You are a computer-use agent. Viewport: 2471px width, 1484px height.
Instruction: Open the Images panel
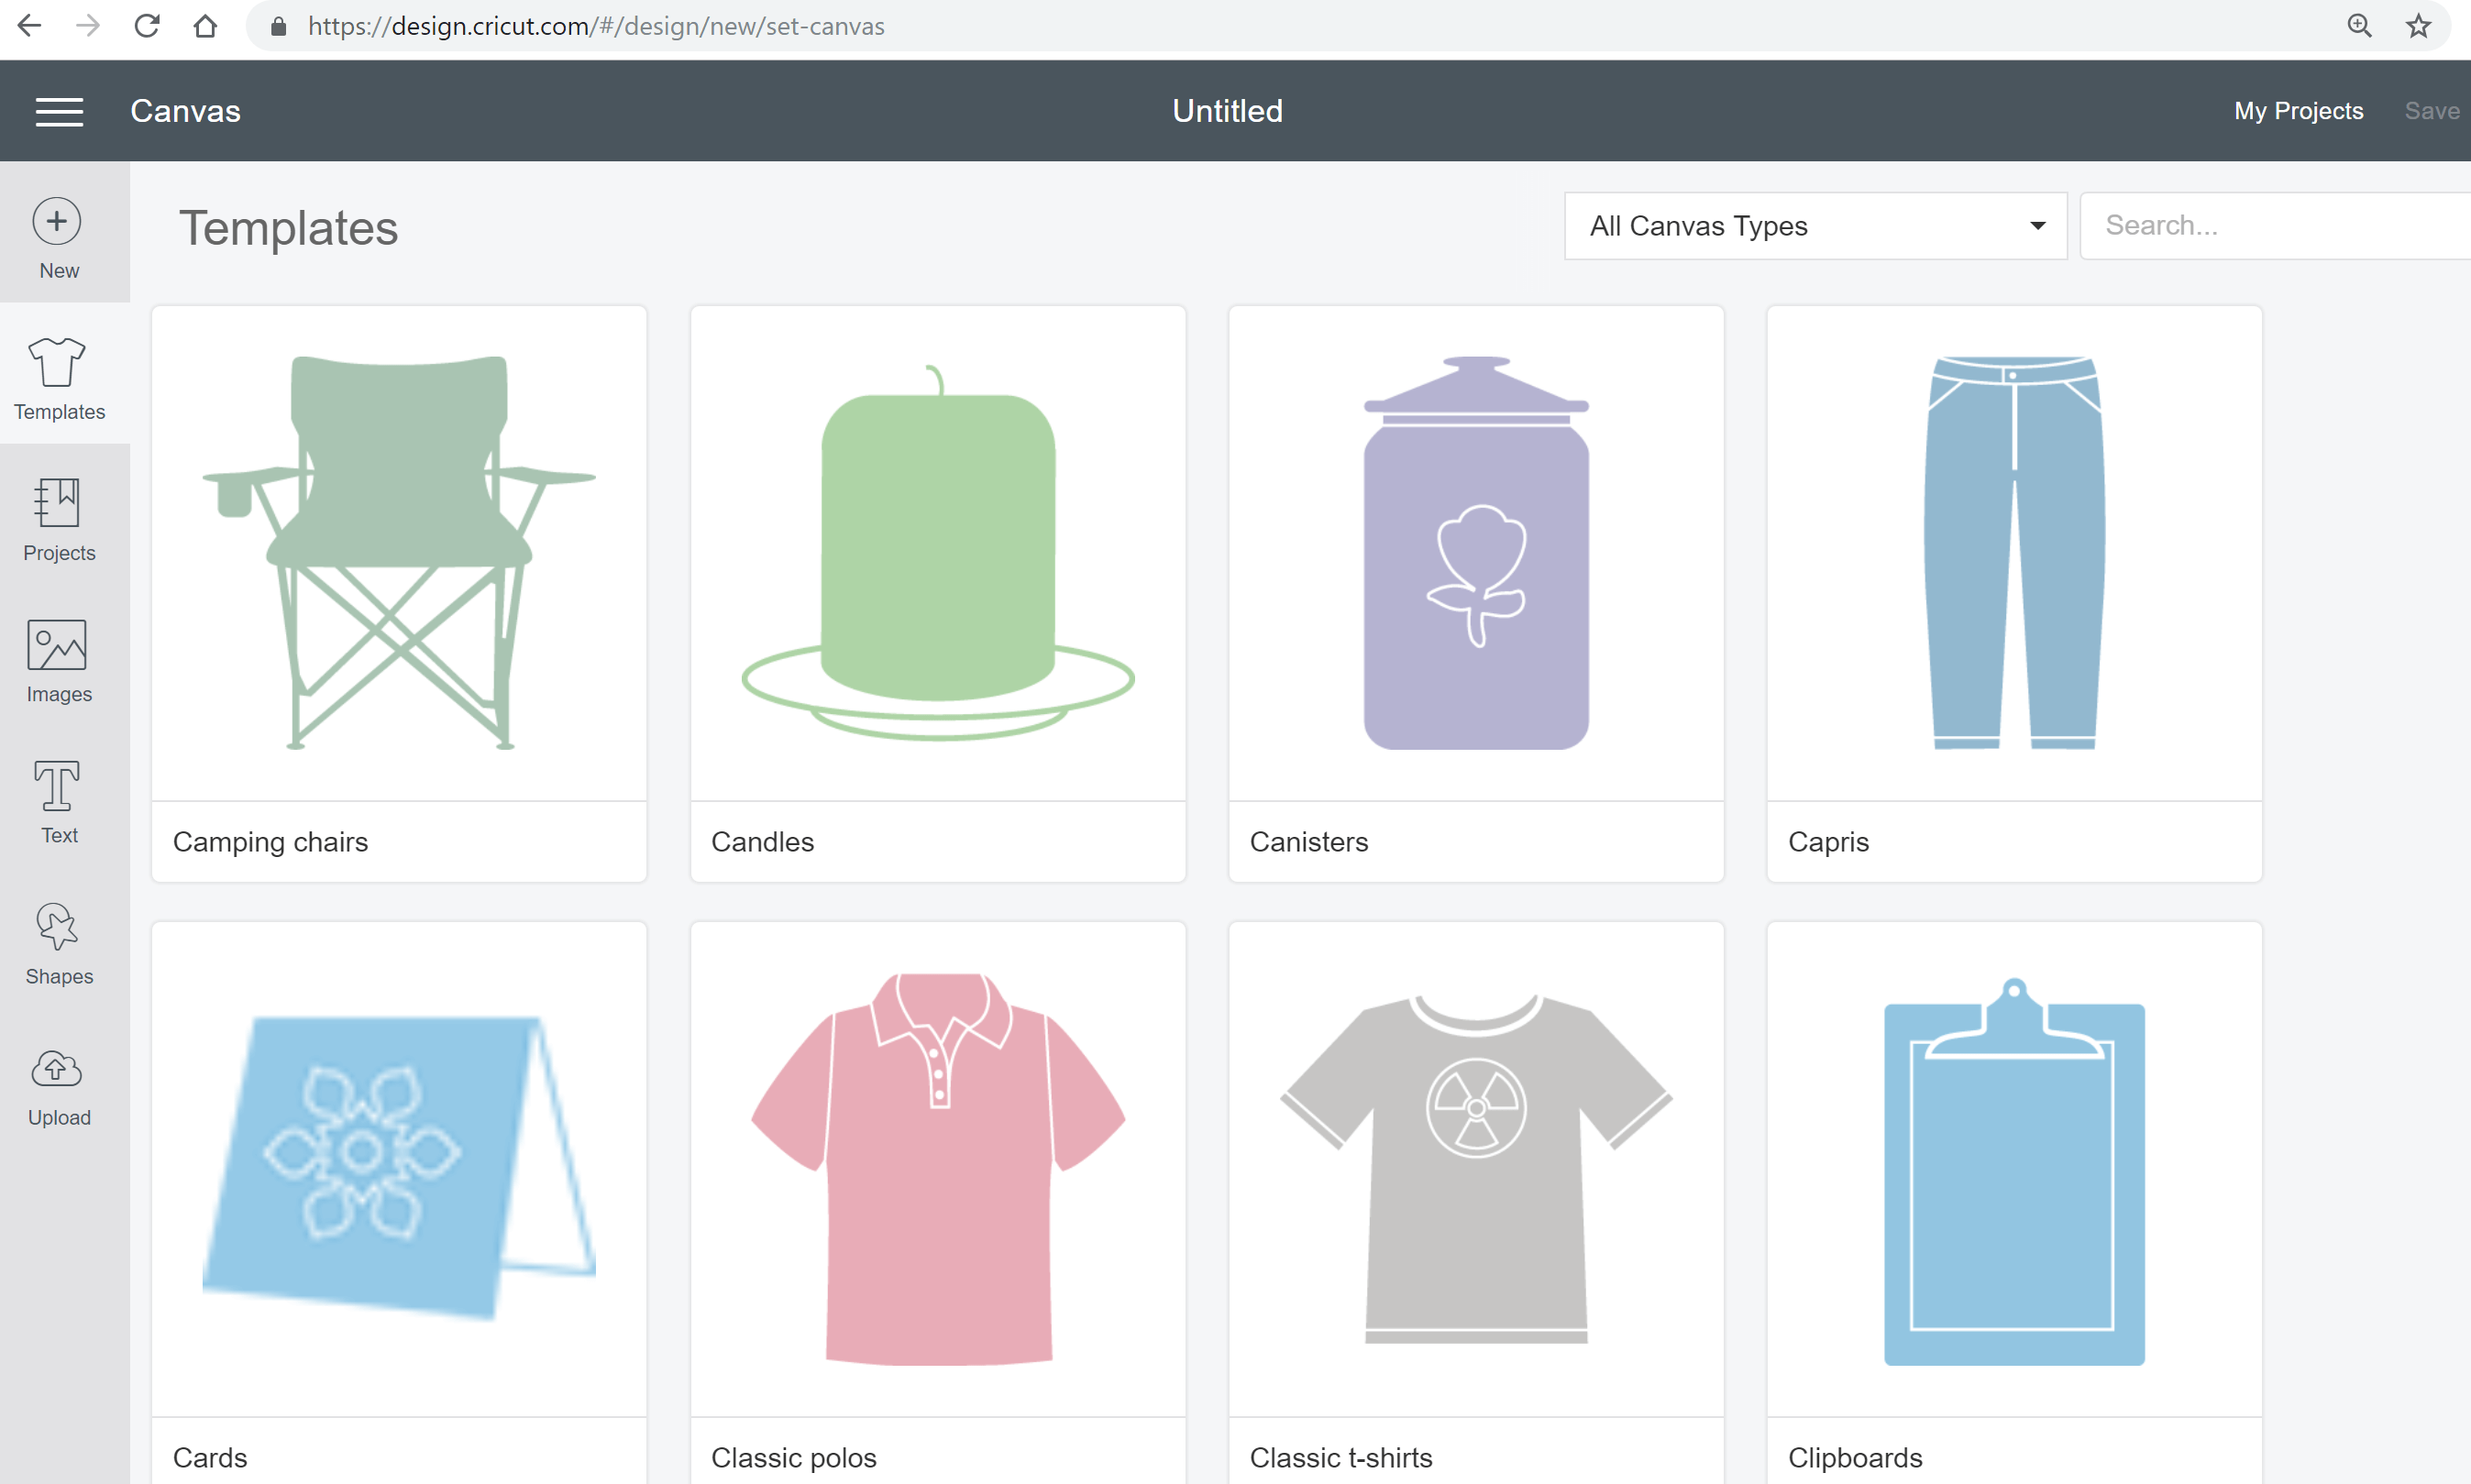pos(59,661)
